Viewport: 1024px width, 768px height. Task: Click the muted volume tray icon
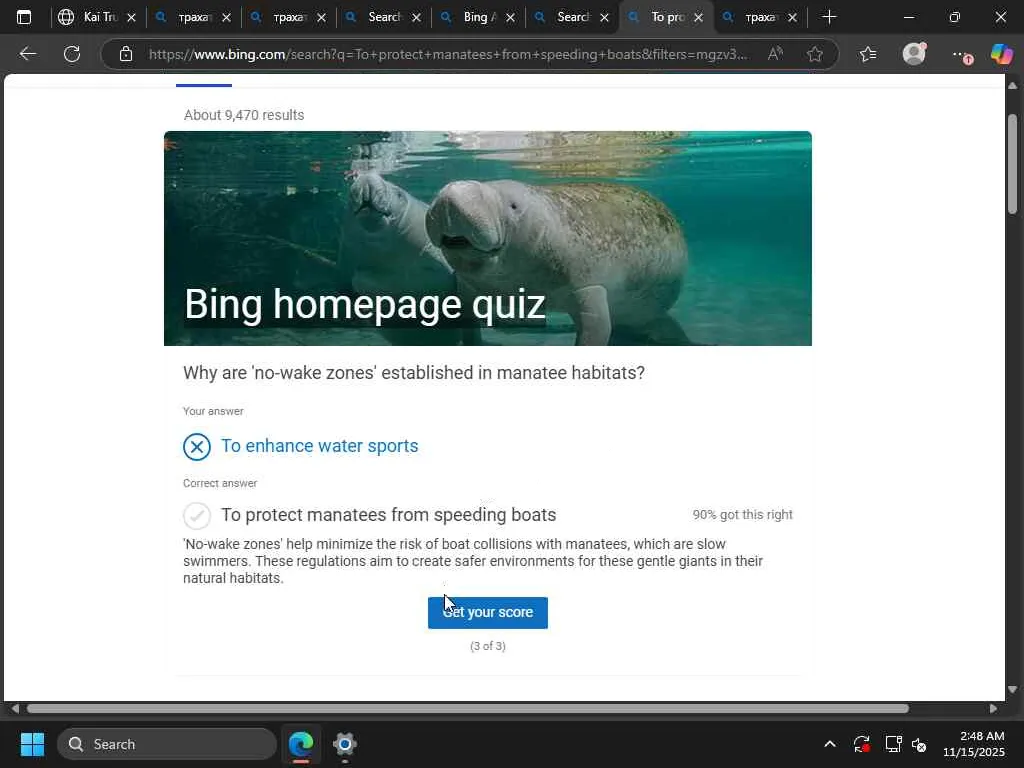click(920, 744)
